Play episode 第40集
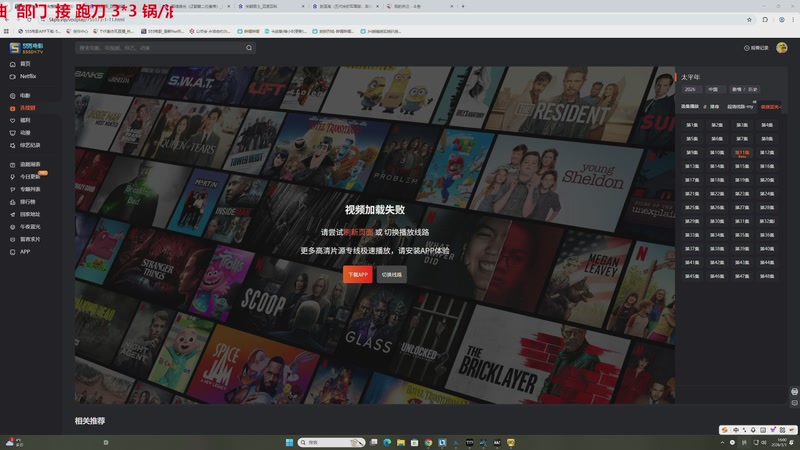Image resolution: width=800 pixels, height=450 pixels. coord(767,249)
